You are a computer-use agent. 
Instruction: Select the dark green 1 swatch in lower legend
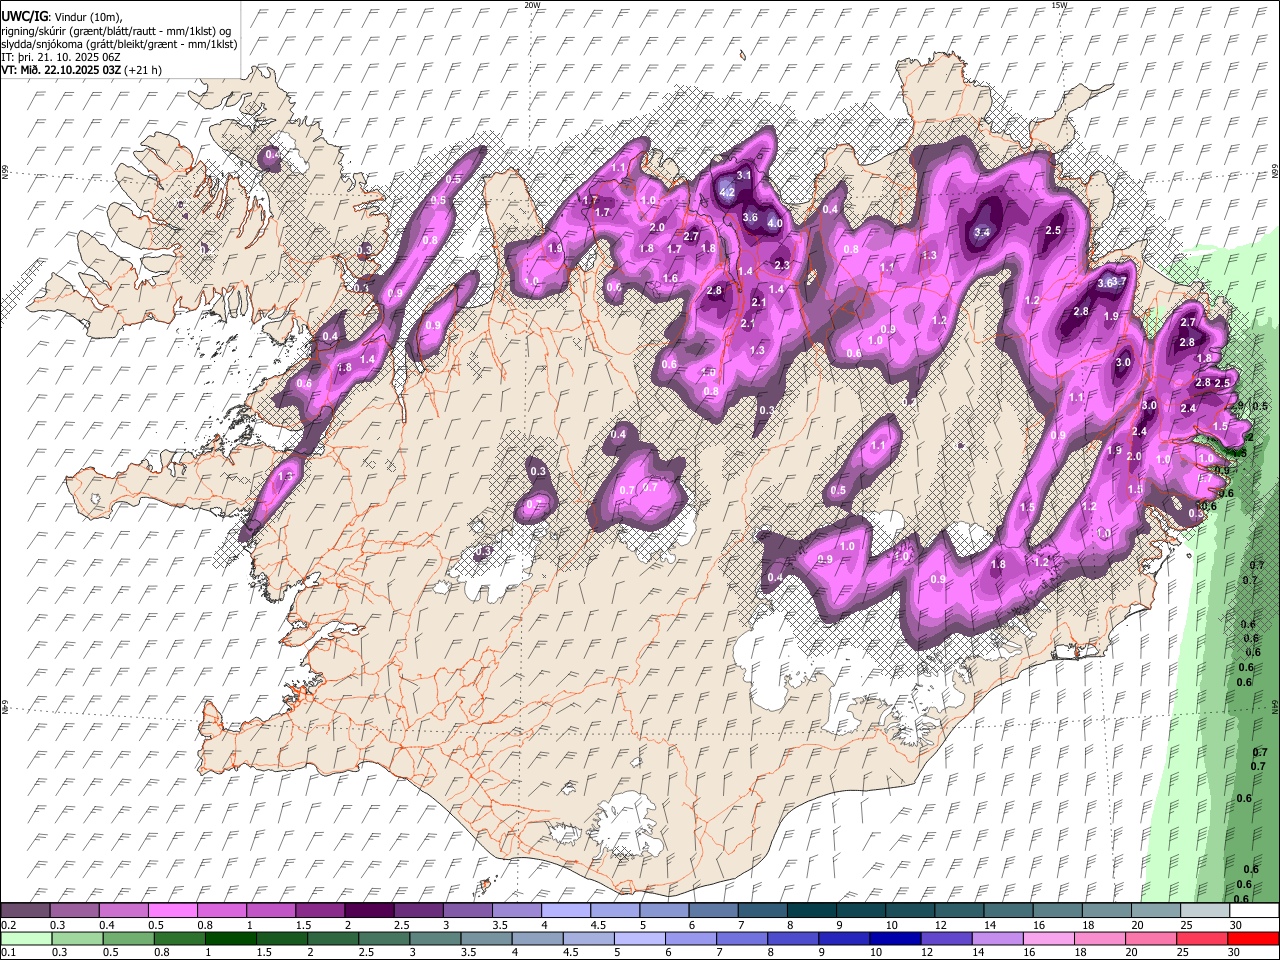click(x=230, y=938)
